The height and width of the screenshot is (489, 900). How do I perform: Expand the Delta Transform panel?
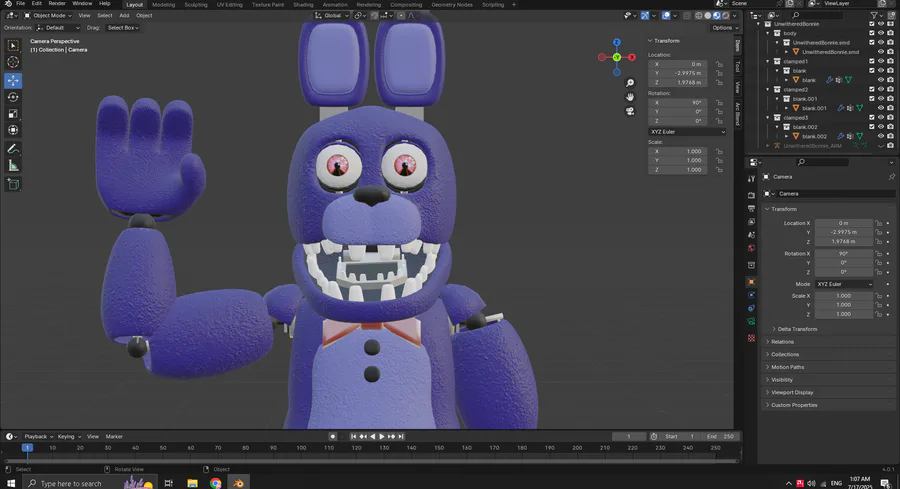click(797, 329)
